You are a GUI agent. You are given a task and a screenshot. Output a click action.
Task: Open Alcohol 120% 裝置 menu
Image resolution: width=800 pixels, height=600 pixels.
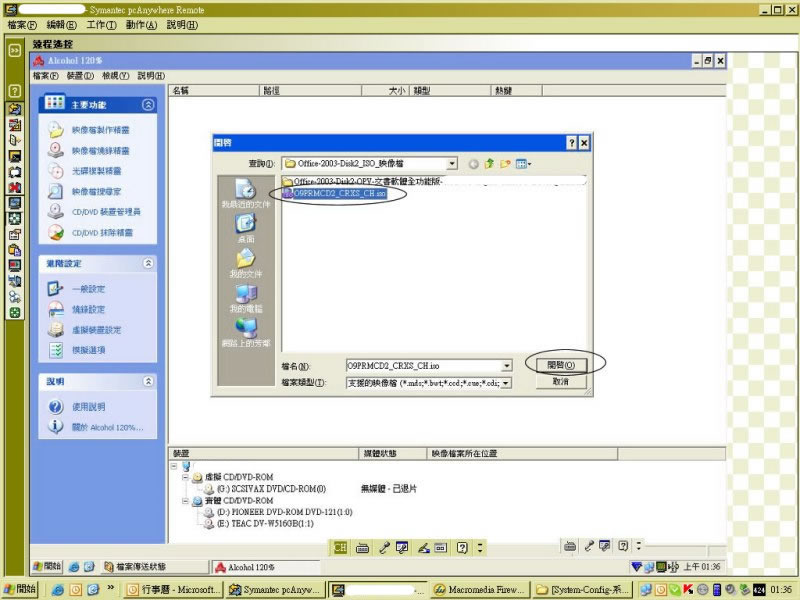click(x=80, y=76)
